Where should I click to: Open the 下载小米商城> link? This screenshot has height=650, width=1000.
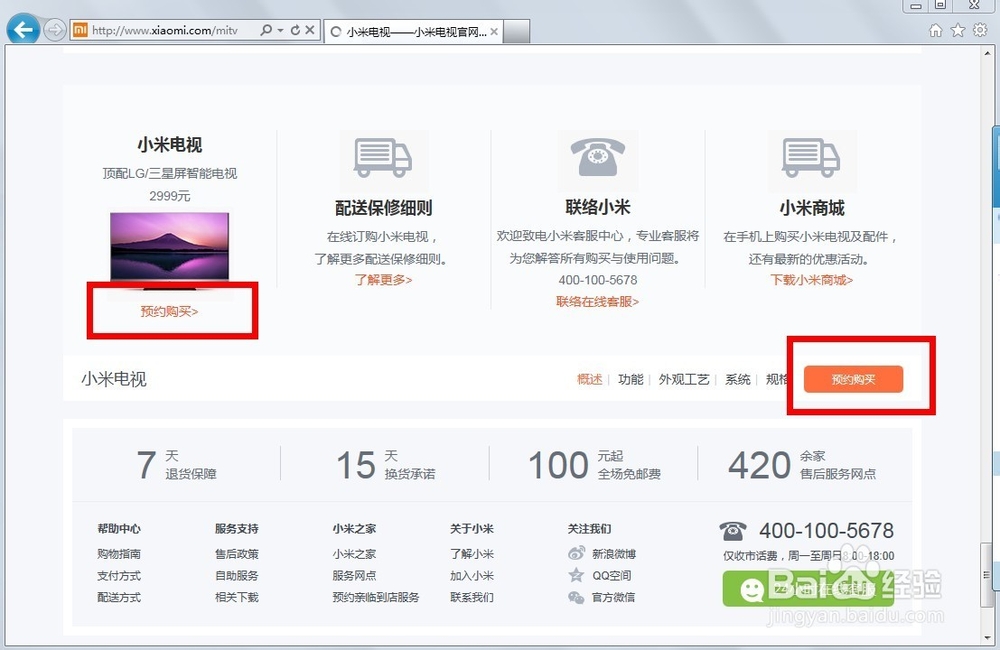point(812,279)
